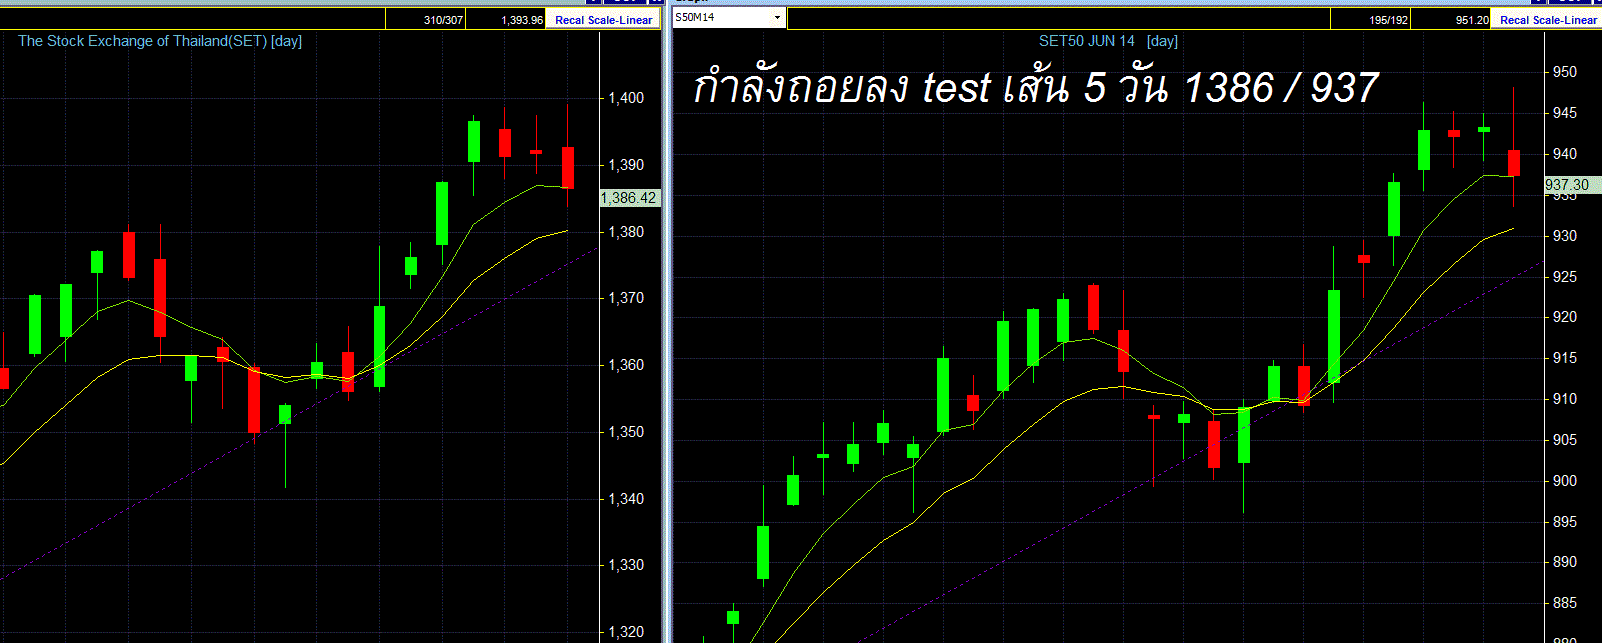
Task: Click the 950 label on SET50 price axis
Action: tap(1564, 72)
